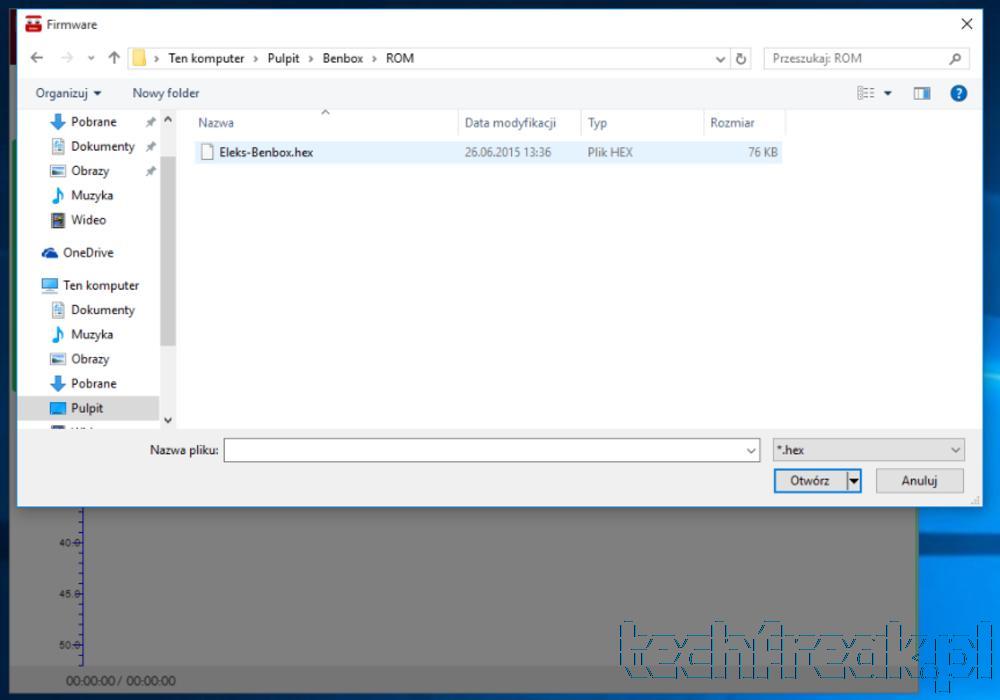
Task: Select Muzyka in quick access
Action: pyautogui.click(x=92, y=196)
